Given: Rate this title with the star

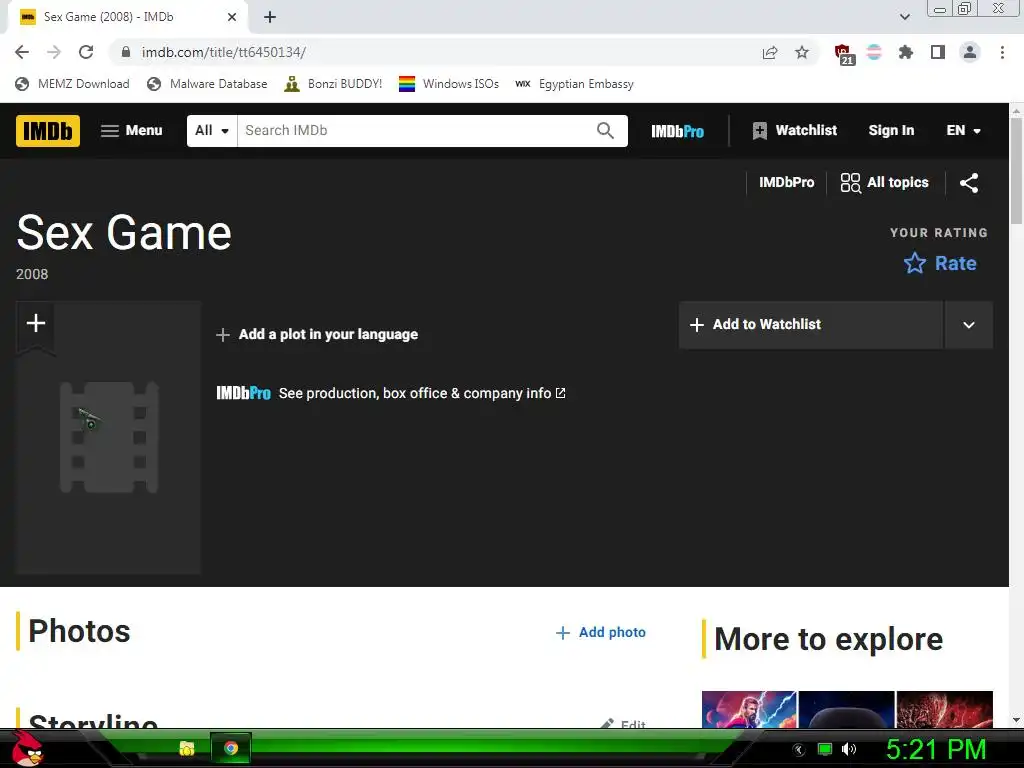Looking at the screenshot, I should pyautogui.click(x=940, y=263).
